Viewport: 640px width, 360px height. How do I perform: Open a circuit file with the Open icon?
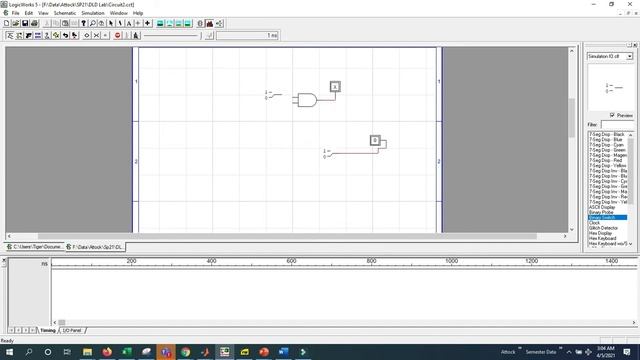16,24
